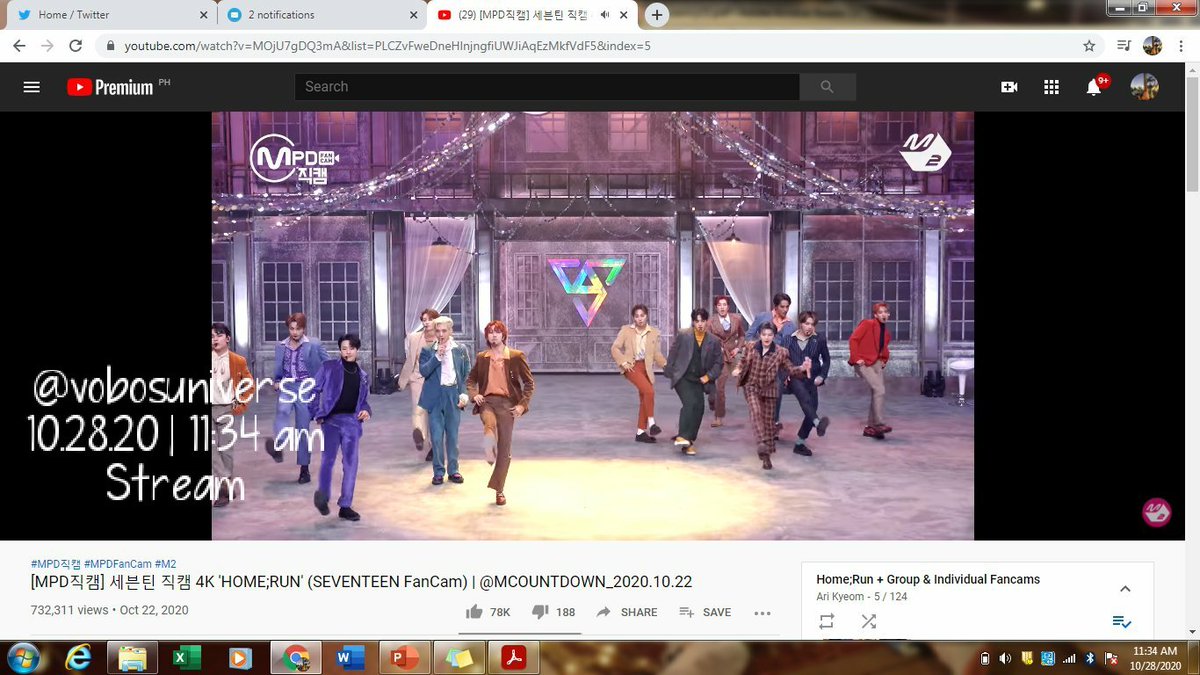Screen dimensions: 1200x675
Task: Go back to previous page
Action: pyautogui.click(x=19, y=46)
